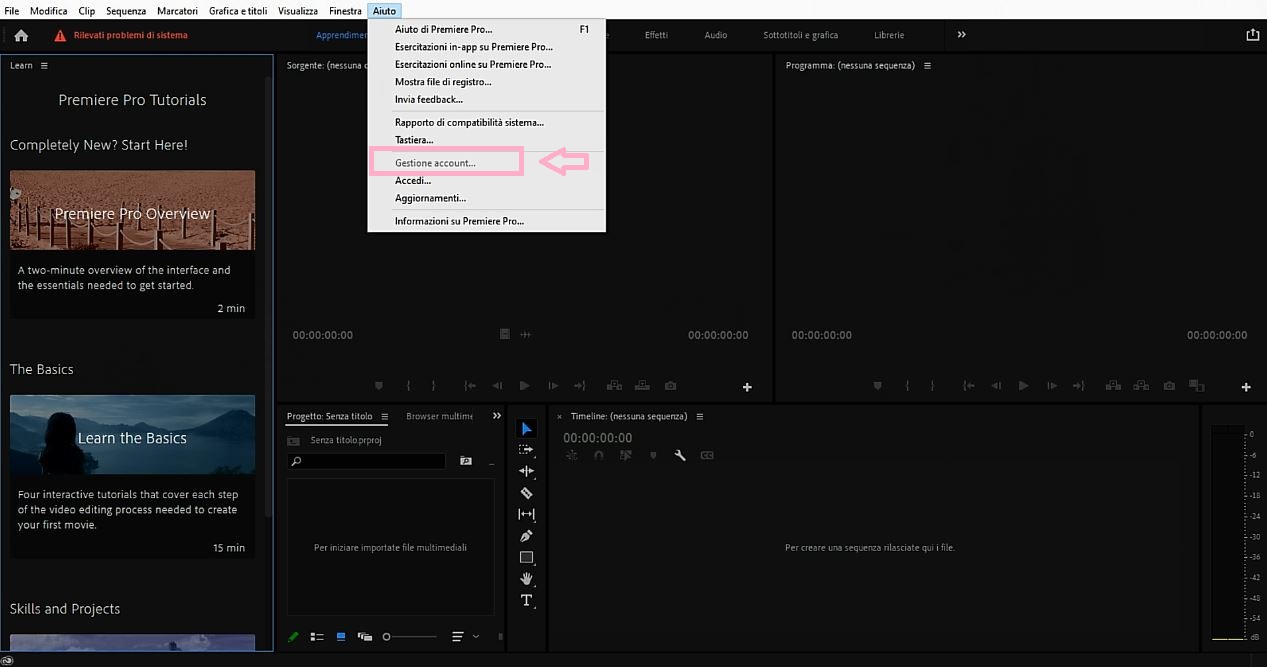Click Overwrite button in Source monitor
Image resolution: width=1267 pixels, height=667 pixels.
tap(642, 386)
